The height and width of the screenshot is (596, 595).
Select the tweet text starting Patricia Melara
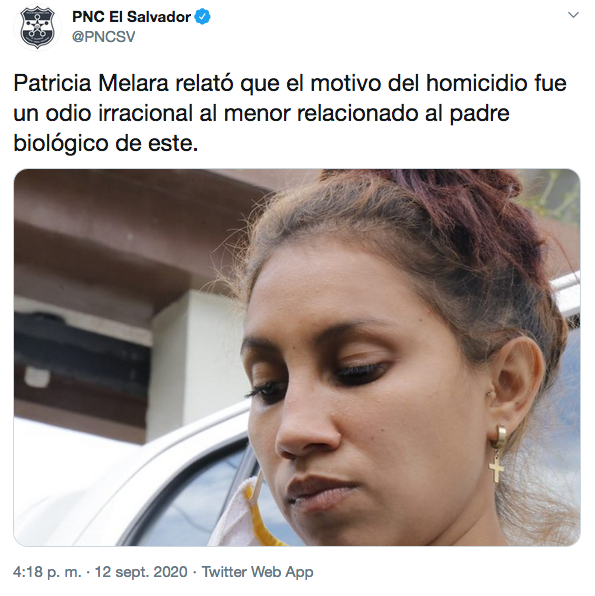[290, 113]
